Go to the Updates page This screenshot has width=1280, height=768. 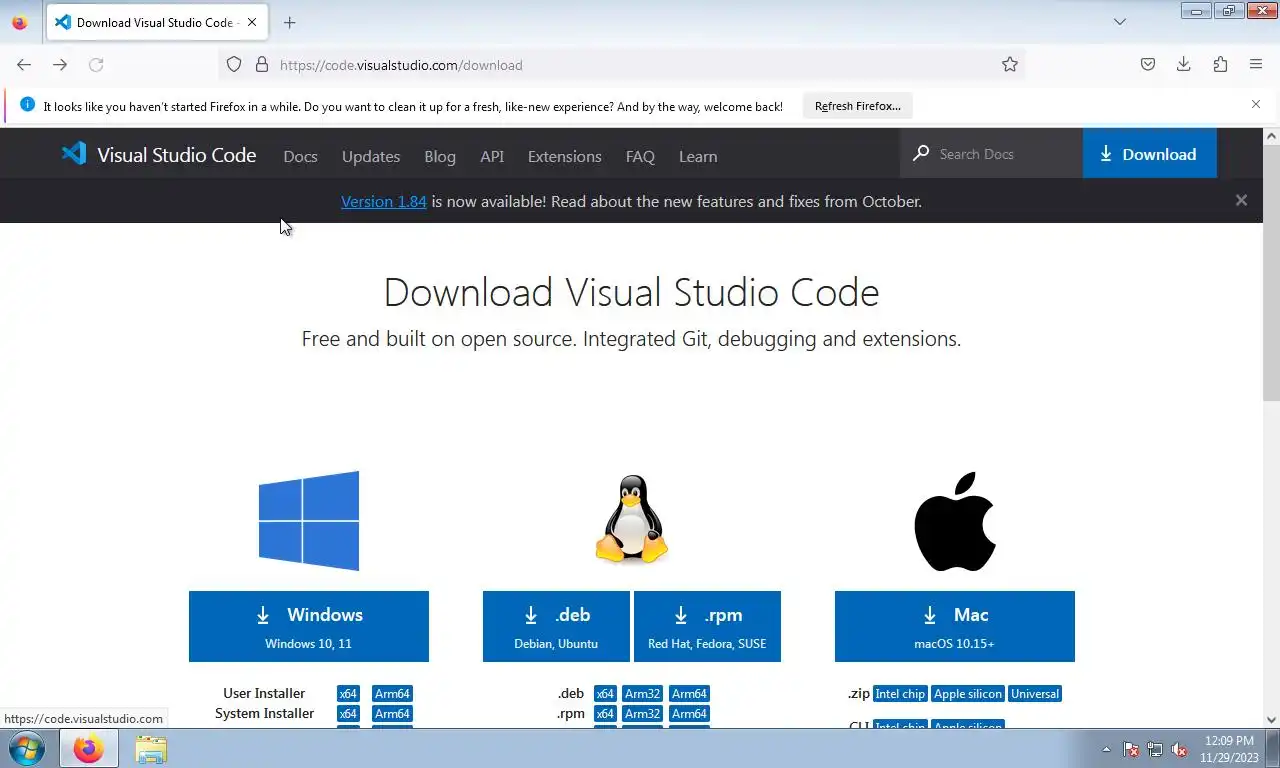coord(371,156)
